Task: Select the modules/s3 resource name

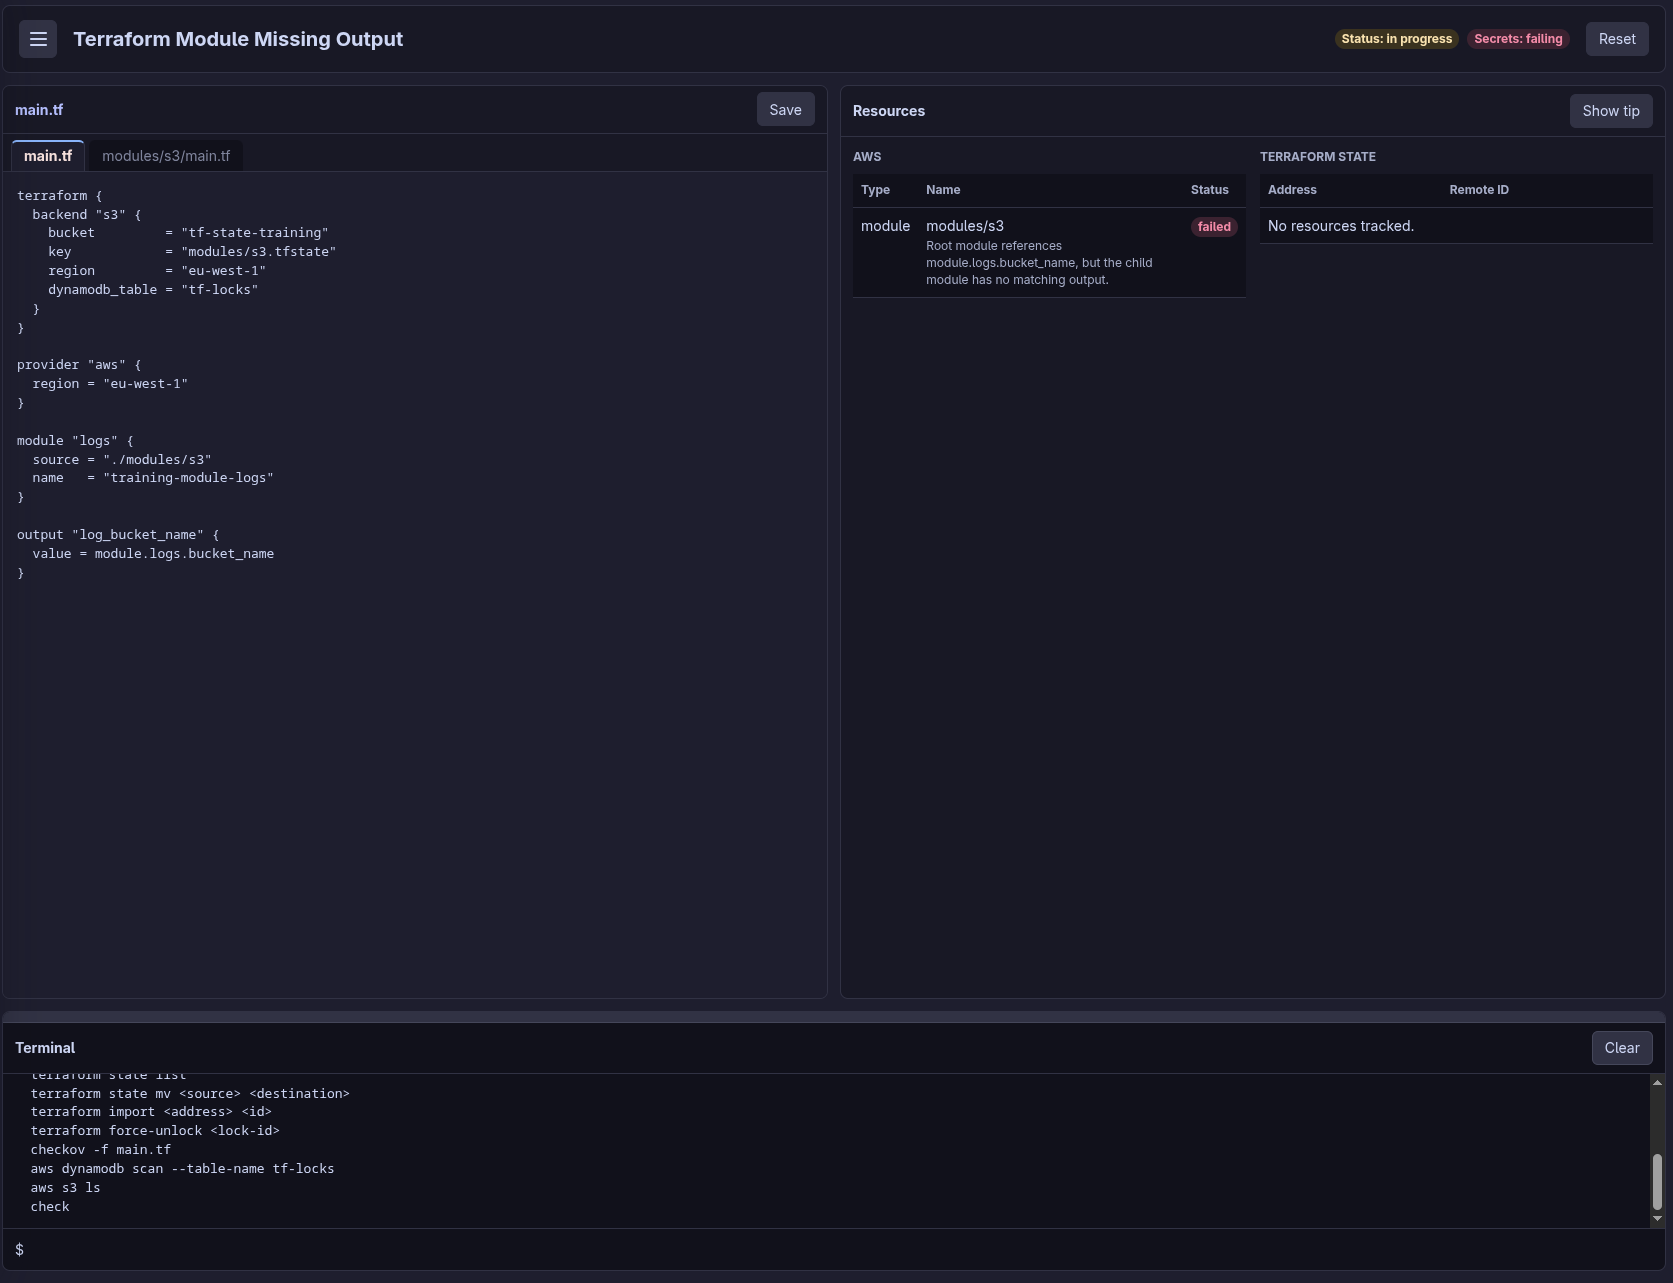Action: click(965, 226)
